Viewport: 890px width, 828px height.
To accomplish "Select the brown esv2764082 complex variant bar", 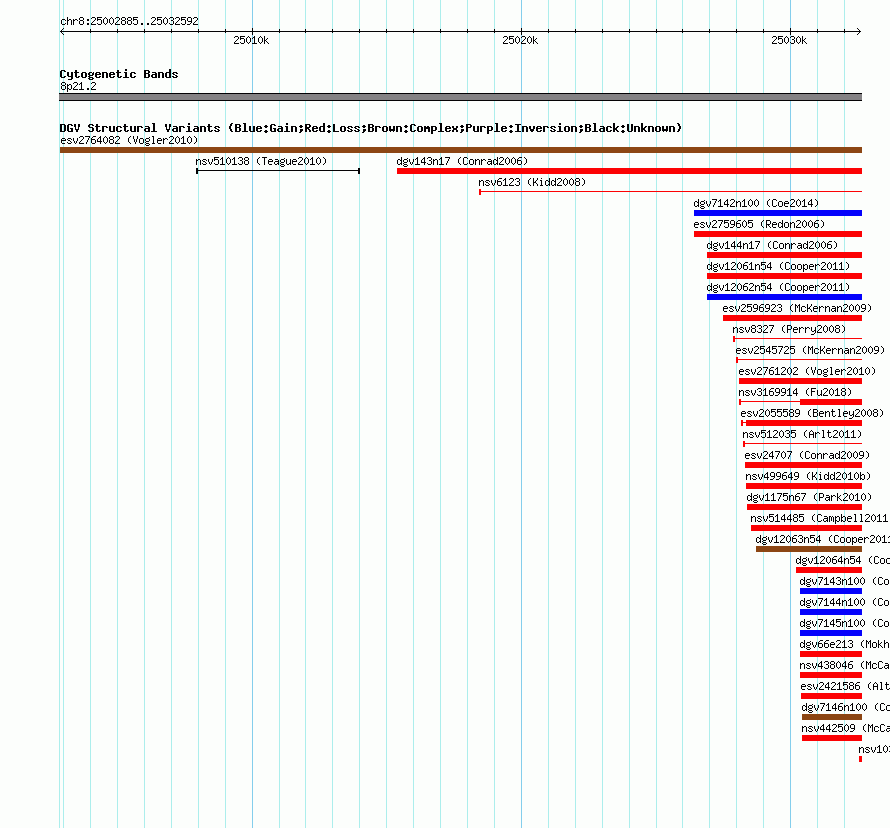I will pyautogui.click(x=461, y=150).
